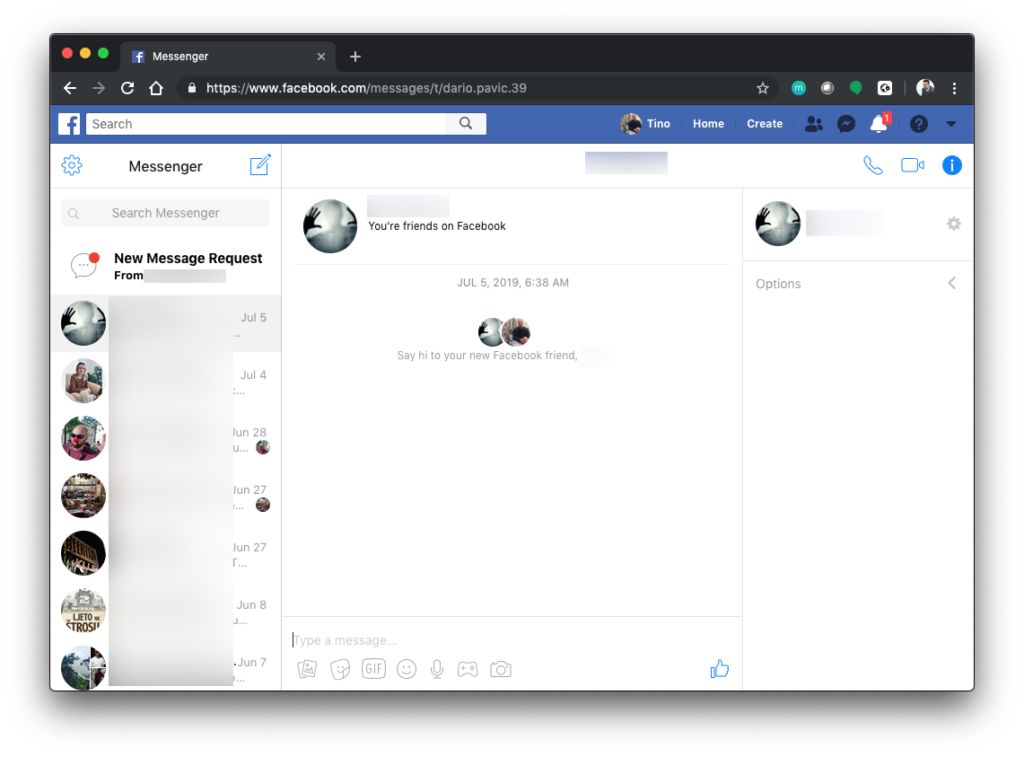
Task: Open conversation settings gear in right panel
Action: pos(953,224)
